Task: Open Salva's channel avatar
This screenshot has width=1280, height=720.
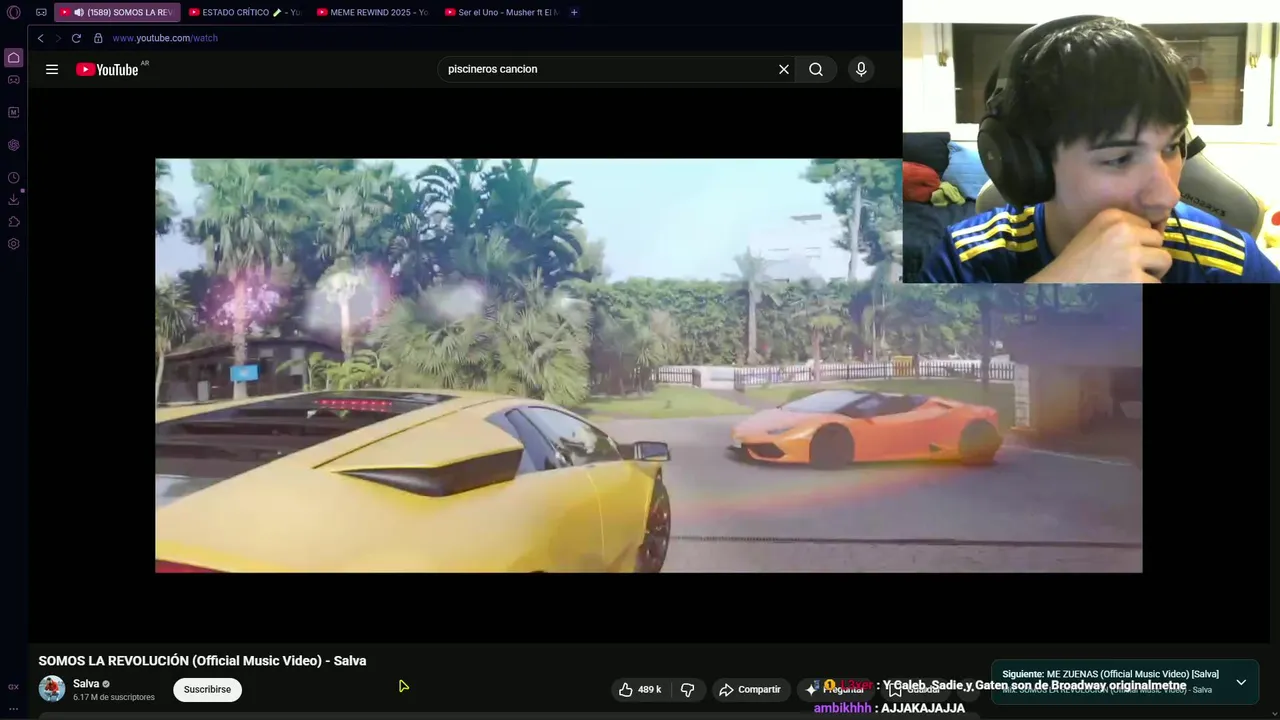Action: pyautogui.click(x=52, y=689)
